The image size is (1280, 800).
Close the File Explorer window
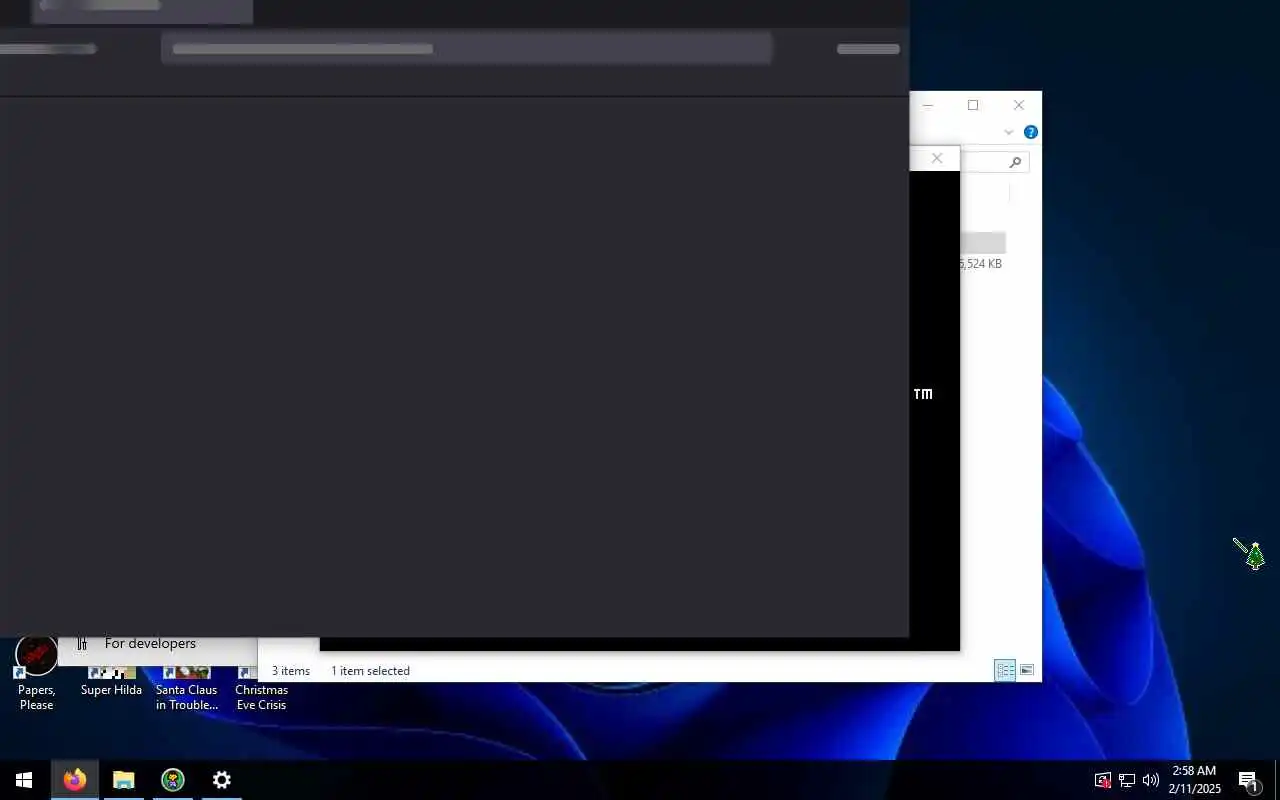(x=1019, y=105)
